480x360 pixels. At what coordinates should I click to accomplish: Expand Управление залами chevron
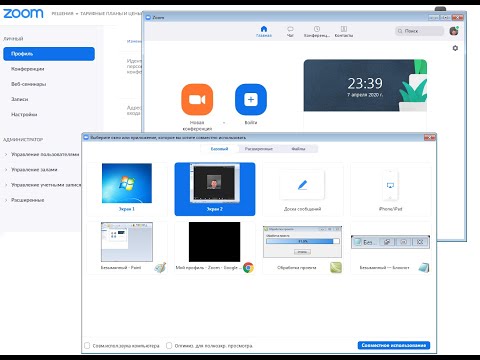pos(6,170)
